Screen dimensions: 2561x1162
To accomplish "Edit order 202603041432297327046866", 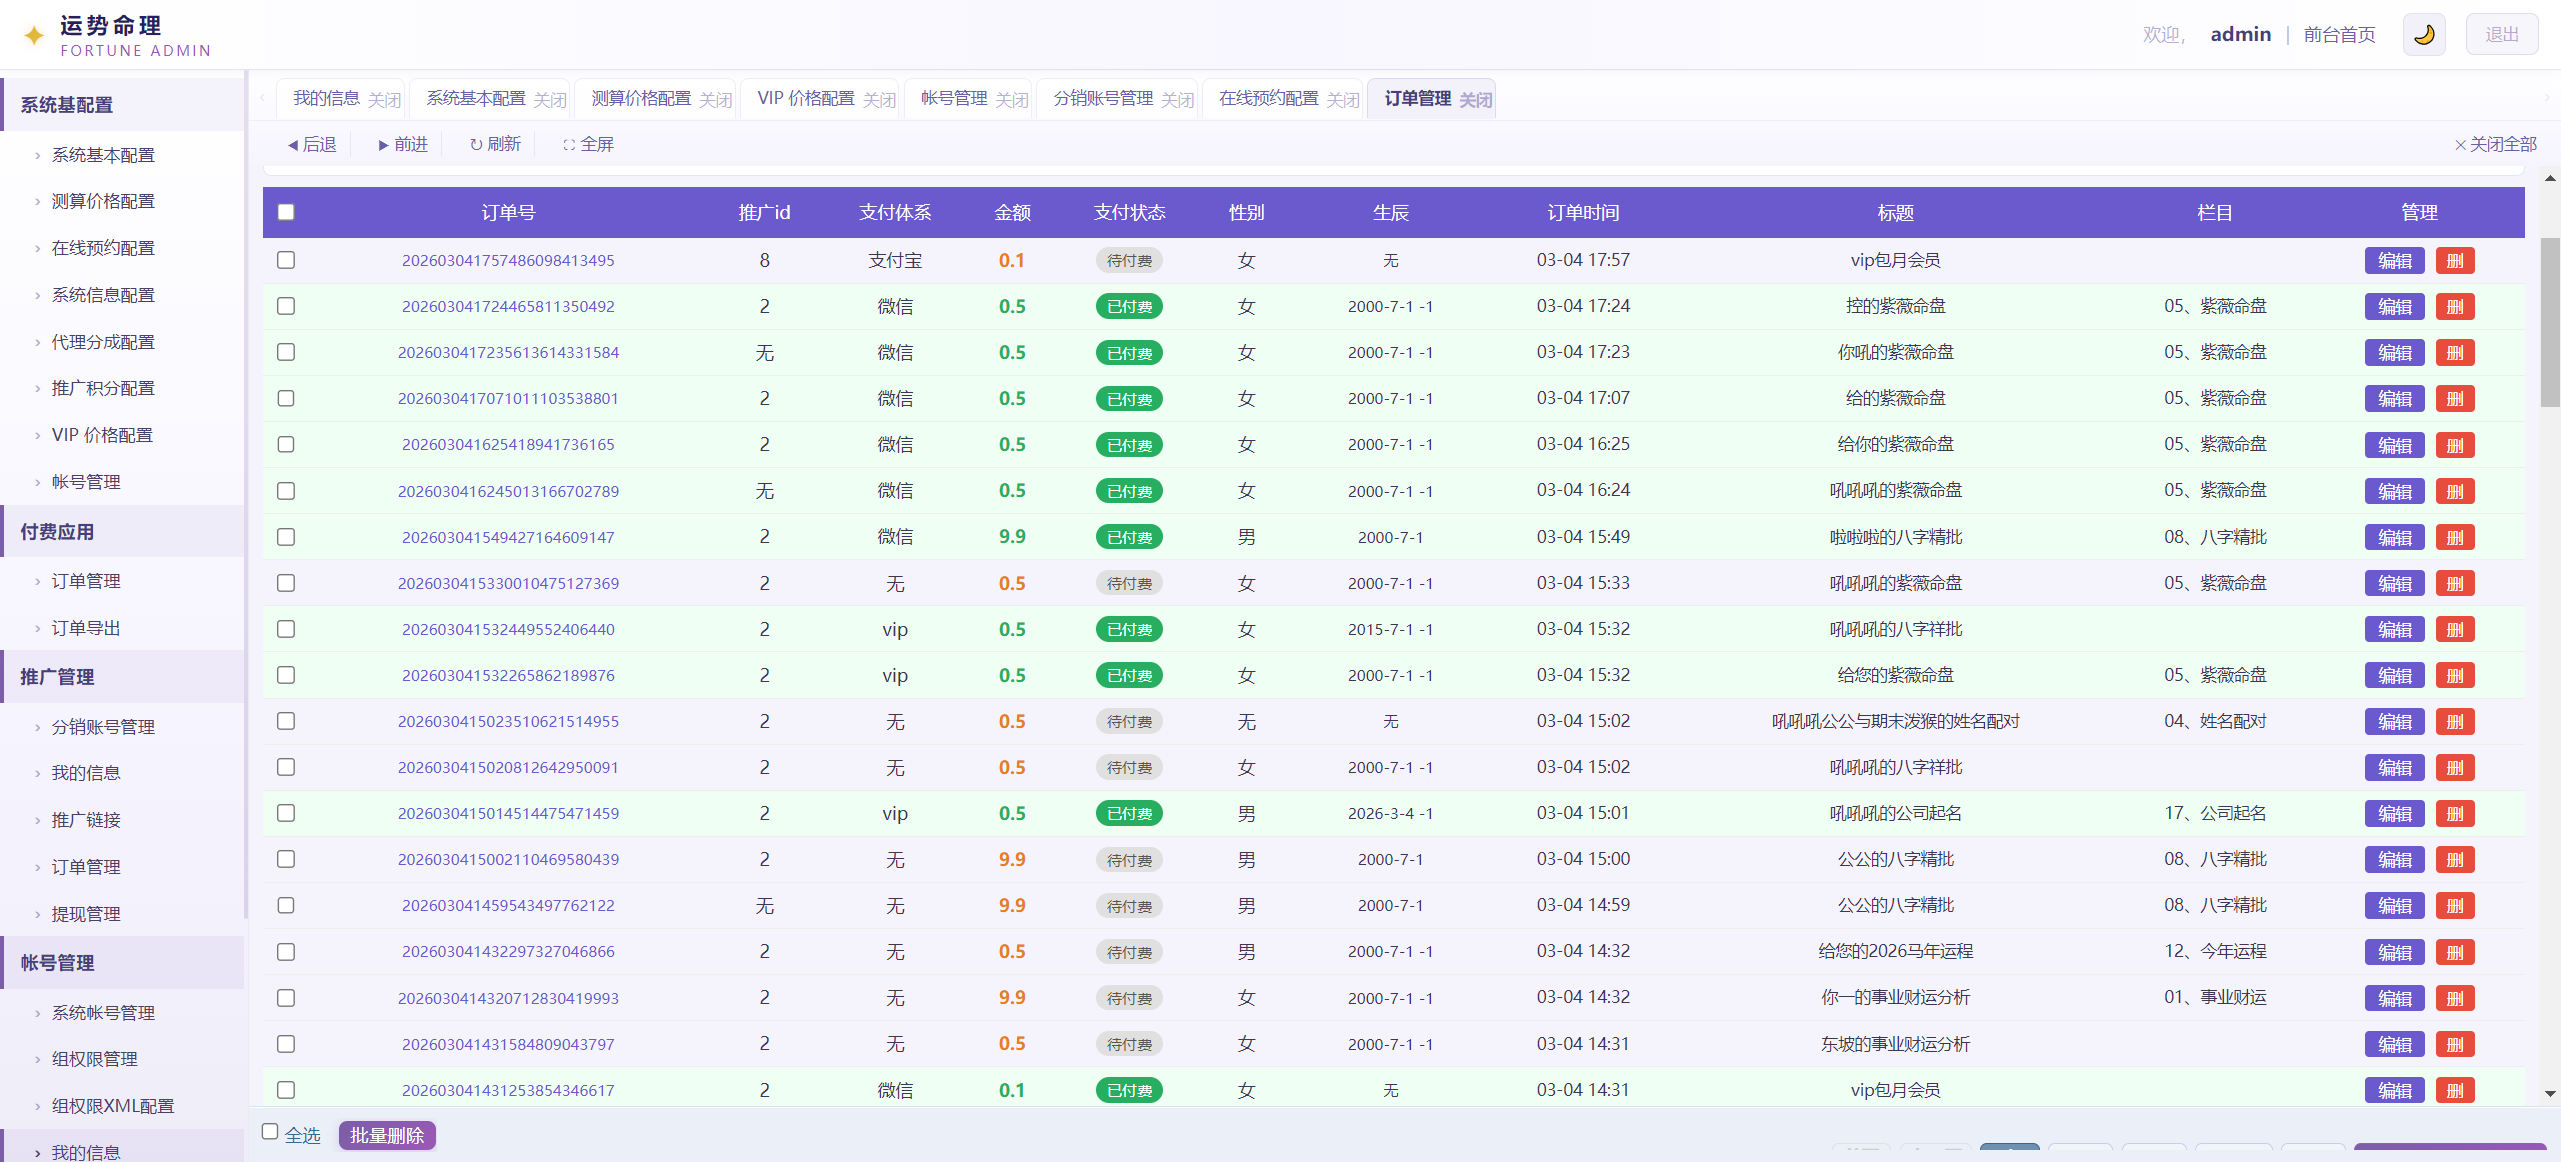I will (2395, 953).
